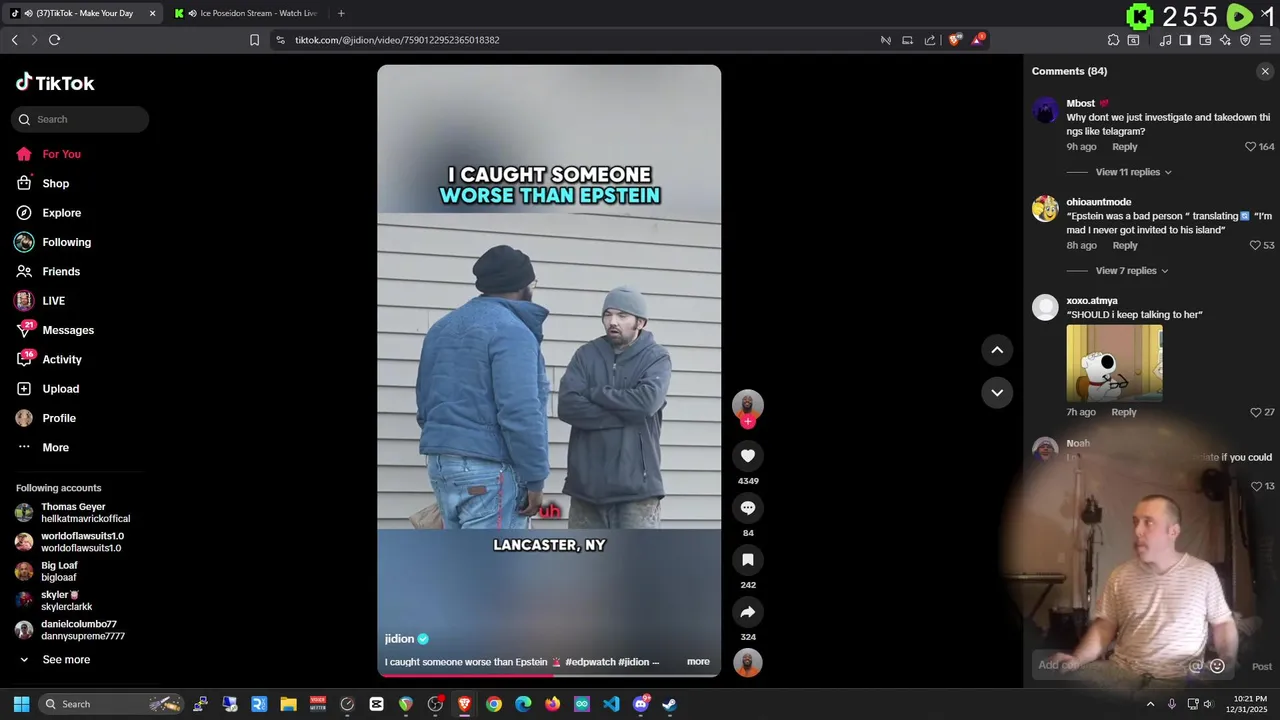
Task: Reply to Mbost's comment
Action: click(1125, 147)
